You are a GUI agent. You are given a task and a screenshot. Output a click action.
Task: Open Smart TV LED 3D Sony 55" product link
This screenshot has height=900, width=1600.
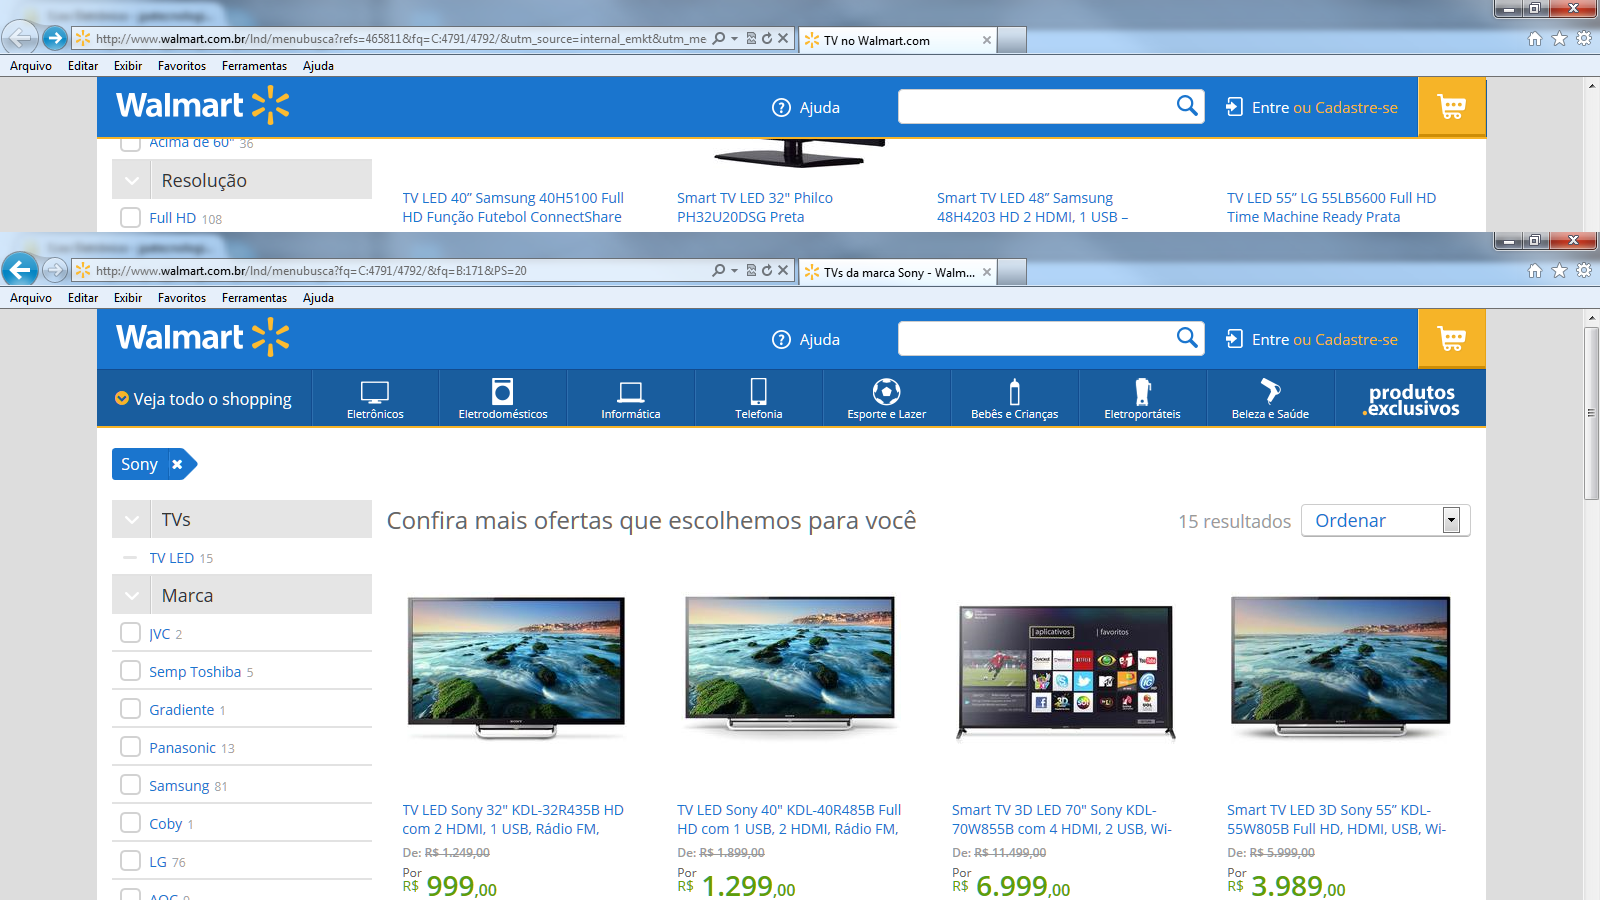pyautogui.click(x=1337, y=819)
